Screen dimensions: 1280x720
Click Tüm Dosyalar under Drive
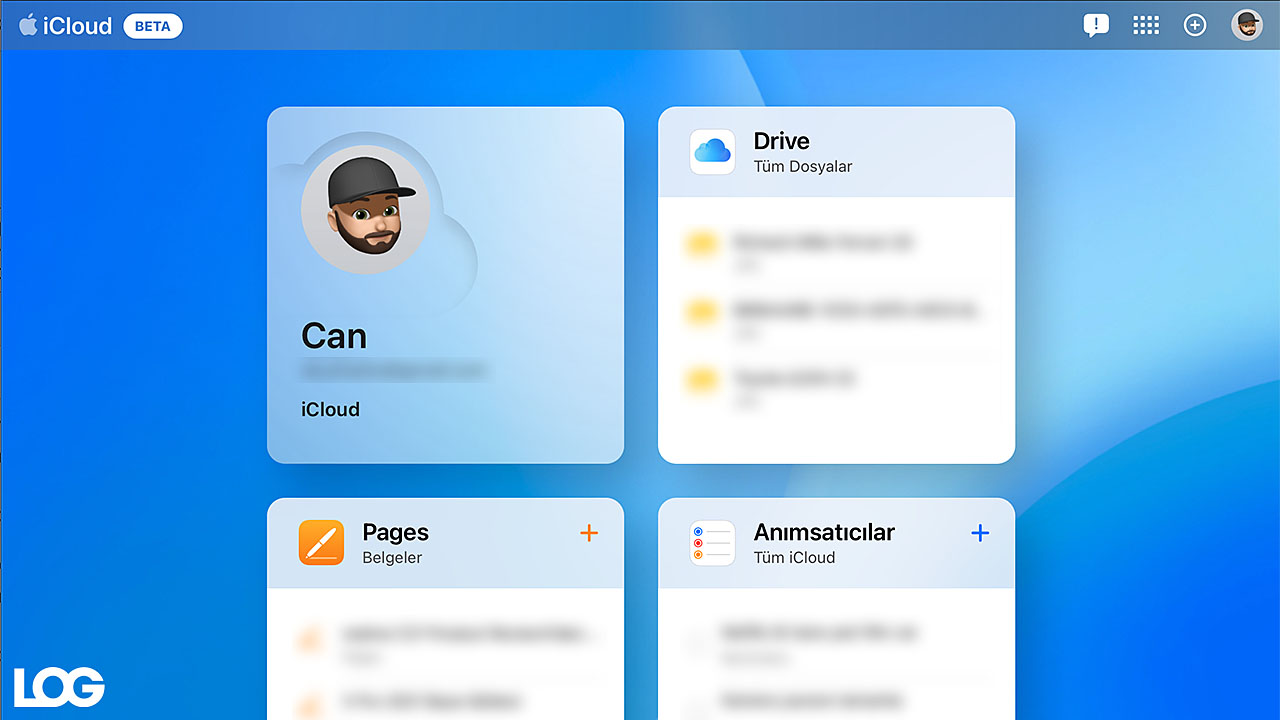point(803,166)
